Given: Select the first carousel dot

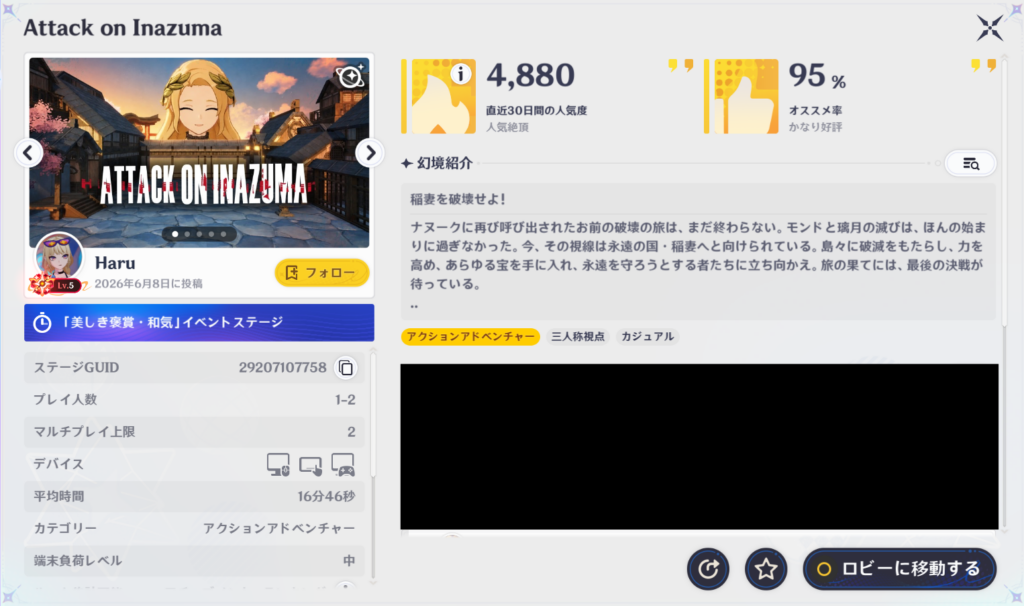Looking at the screenshot, I should pyautogui.click(x=174, y=234).
